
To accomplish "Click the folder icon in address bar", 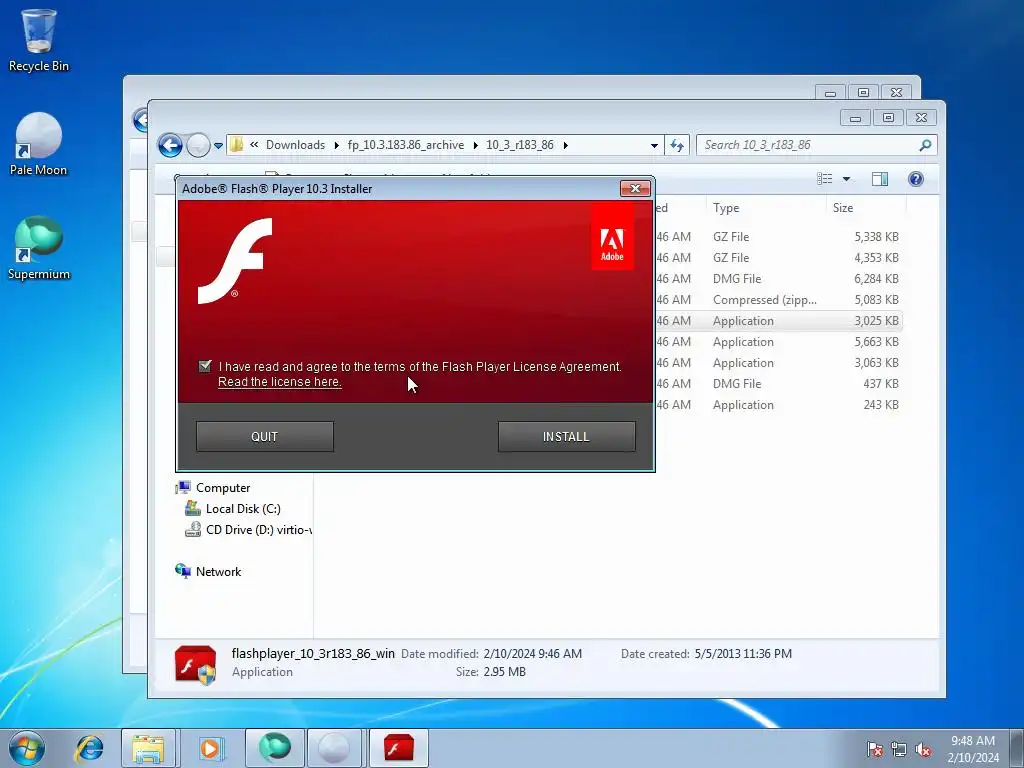I will (236, 144).
